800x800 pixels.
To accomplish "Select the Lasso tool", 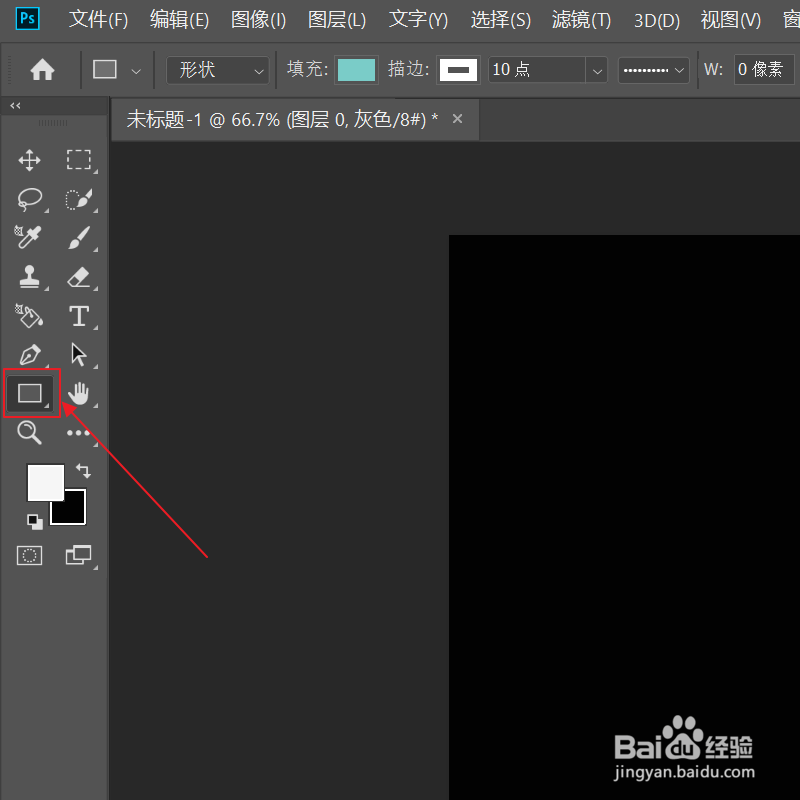I will (30, 199).
